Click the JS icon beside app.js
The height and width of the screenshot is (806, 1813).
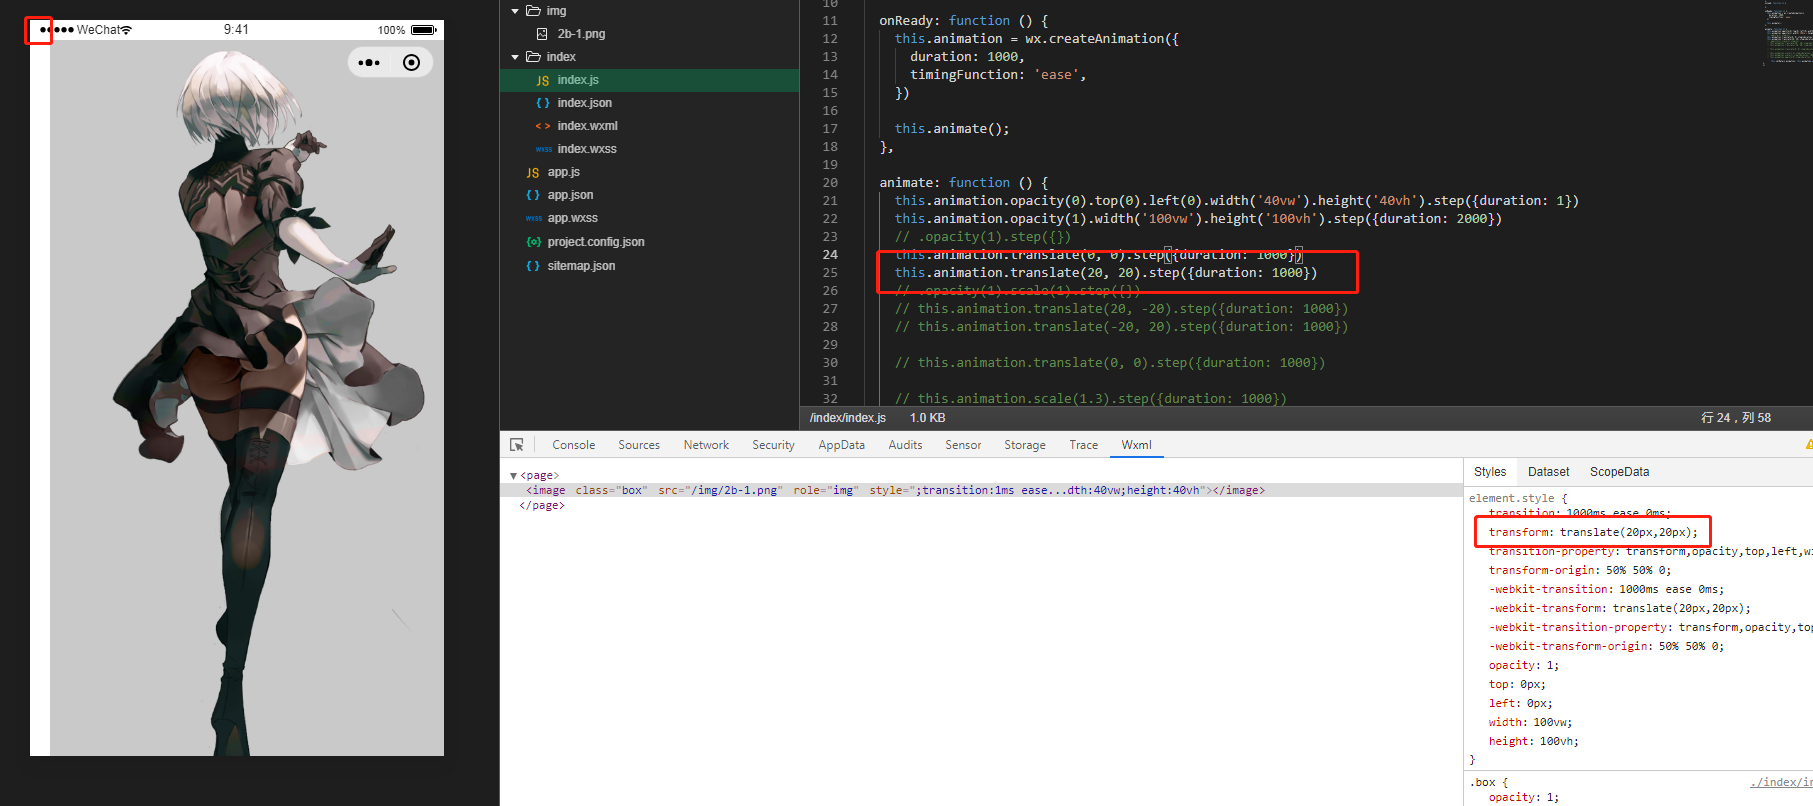533,172
